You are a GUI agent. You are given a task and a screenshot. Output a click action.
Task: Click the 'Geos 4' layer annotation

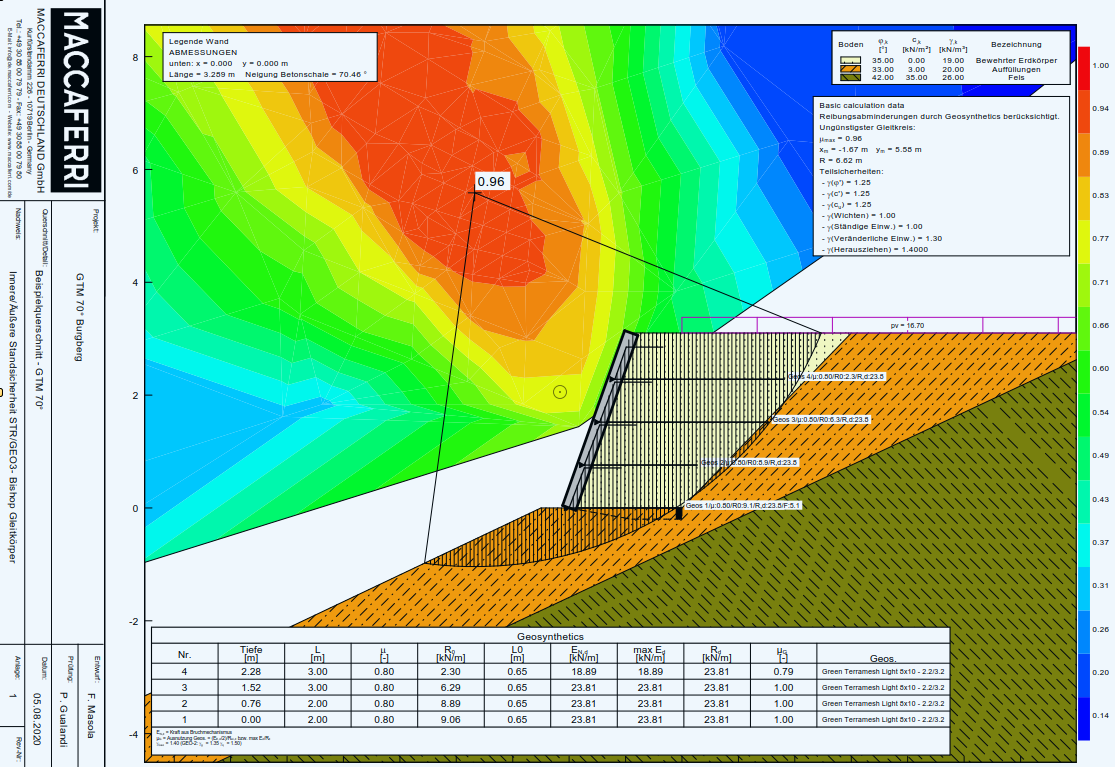coord(836,377)
